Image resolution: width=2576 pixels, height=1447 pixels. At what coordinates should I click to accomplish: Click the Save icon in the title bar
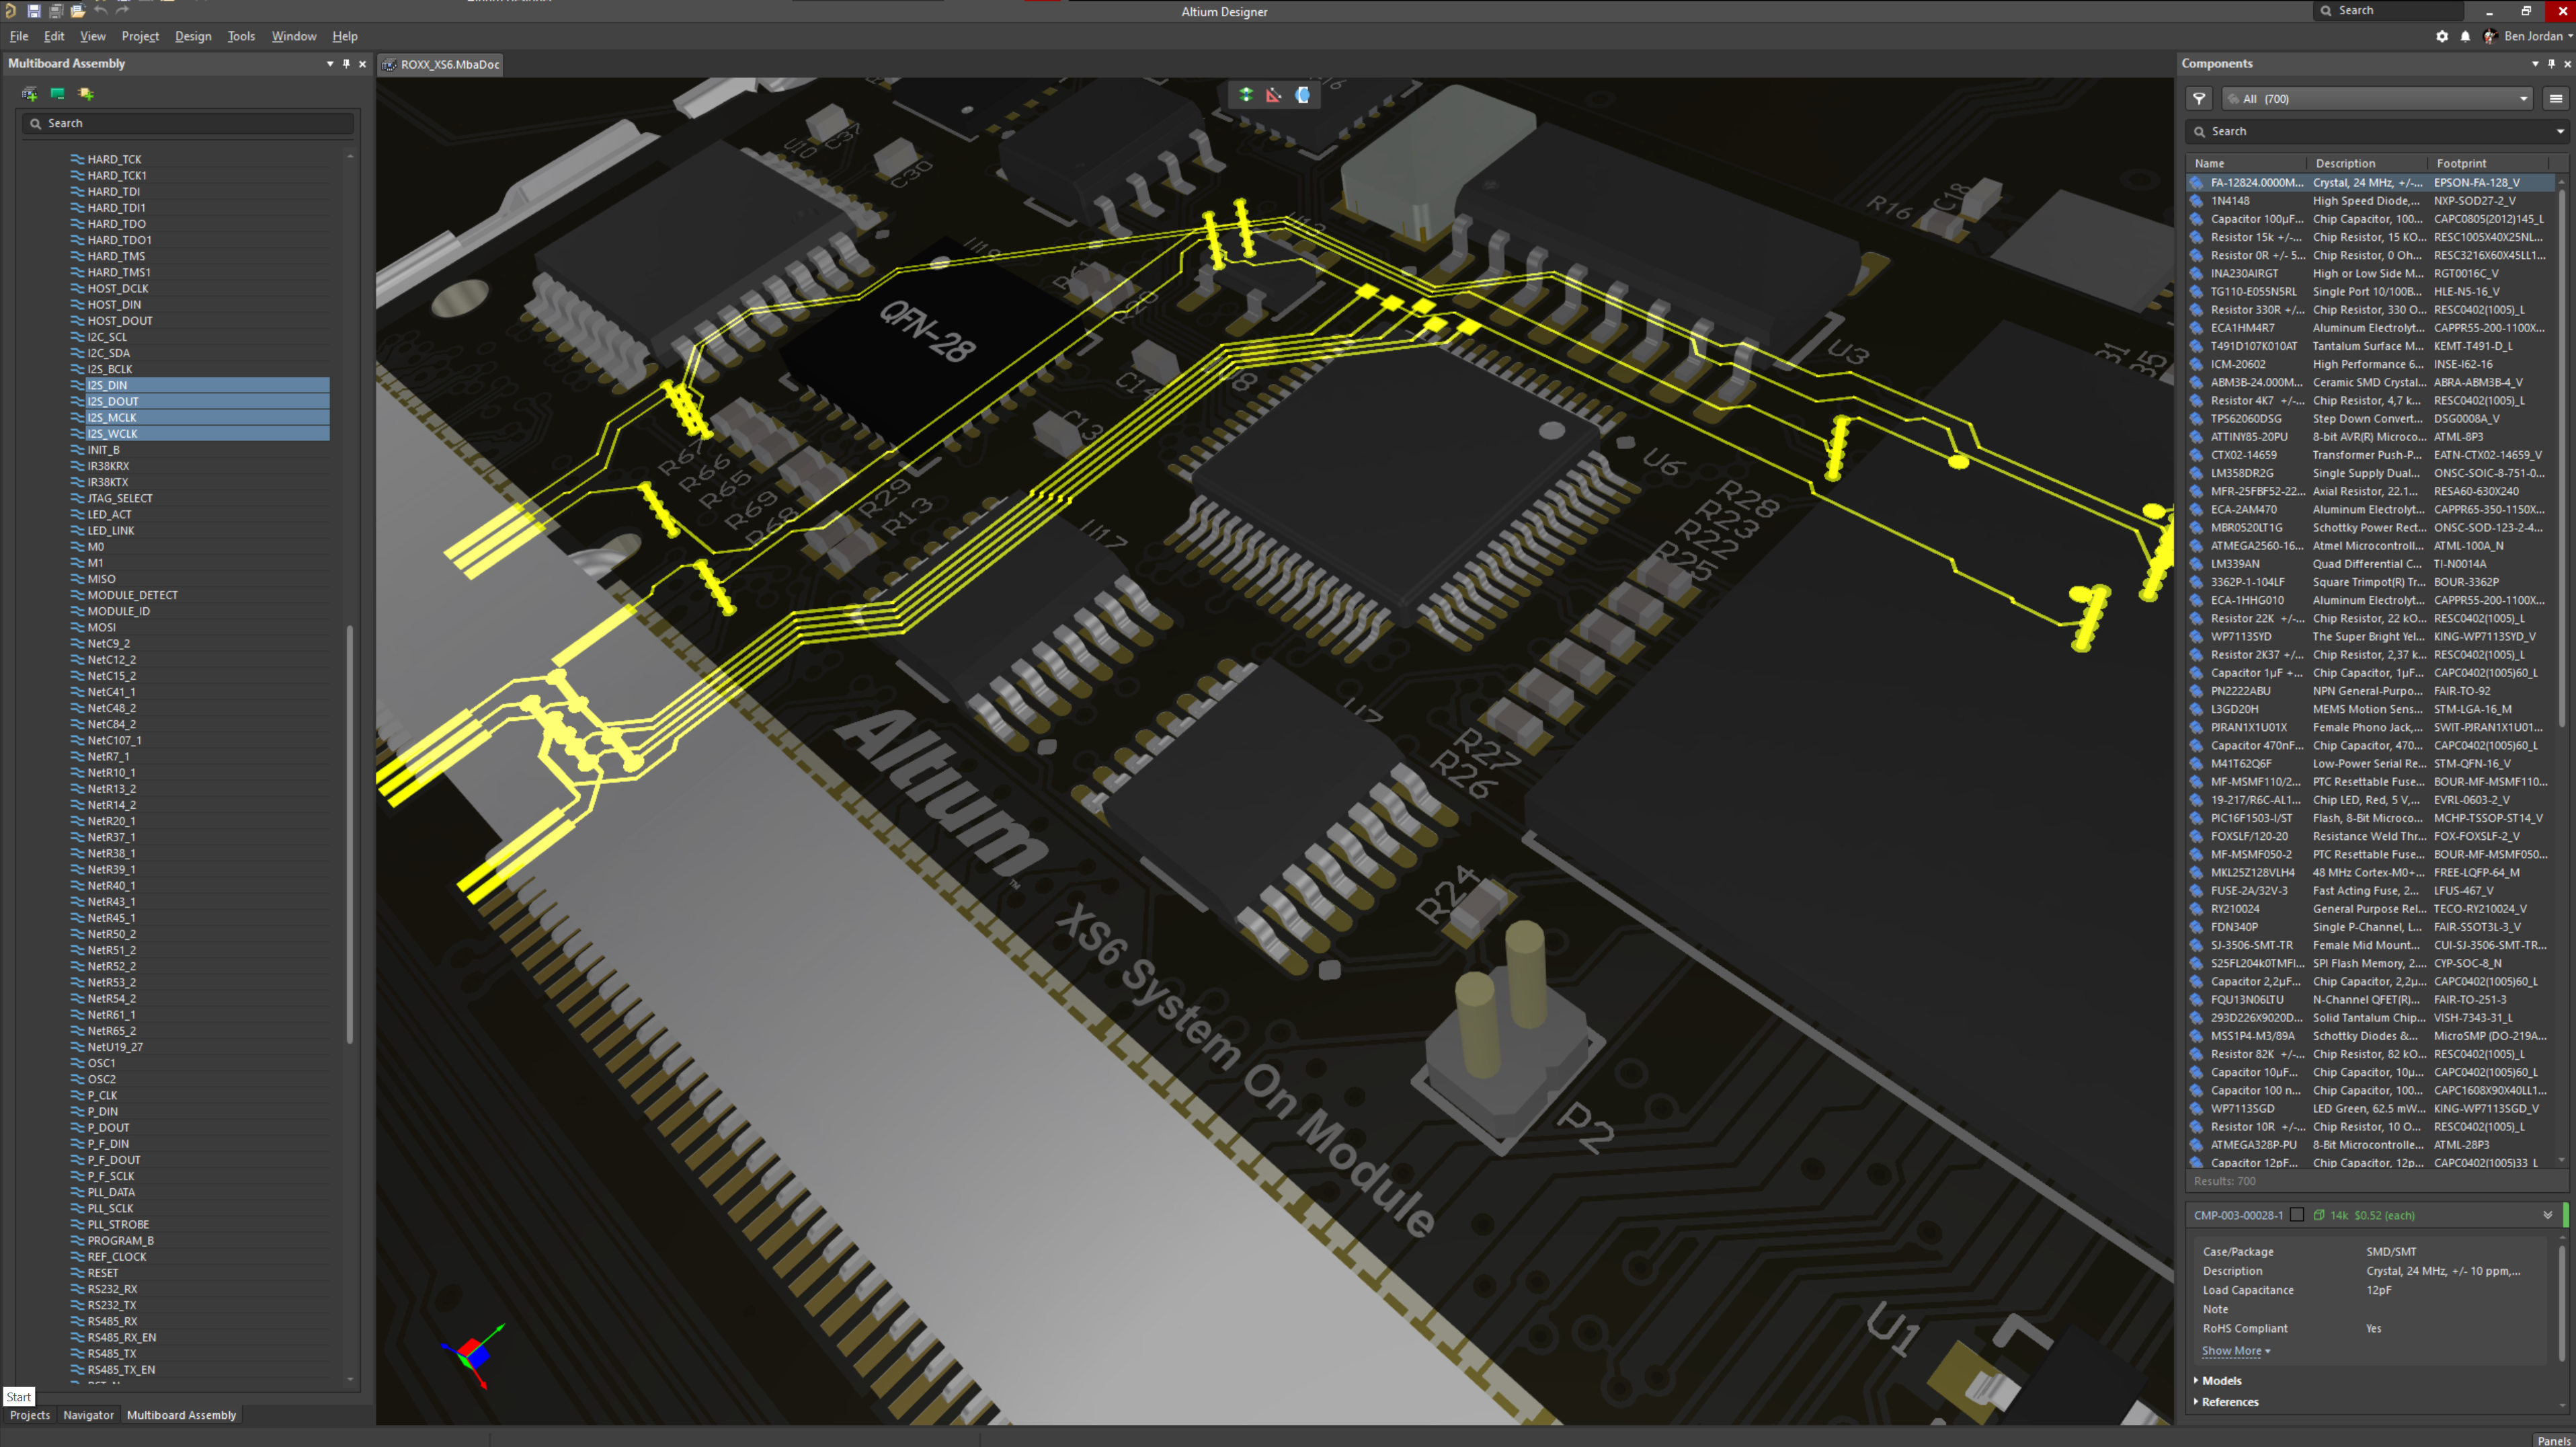(x=33, y=10)
